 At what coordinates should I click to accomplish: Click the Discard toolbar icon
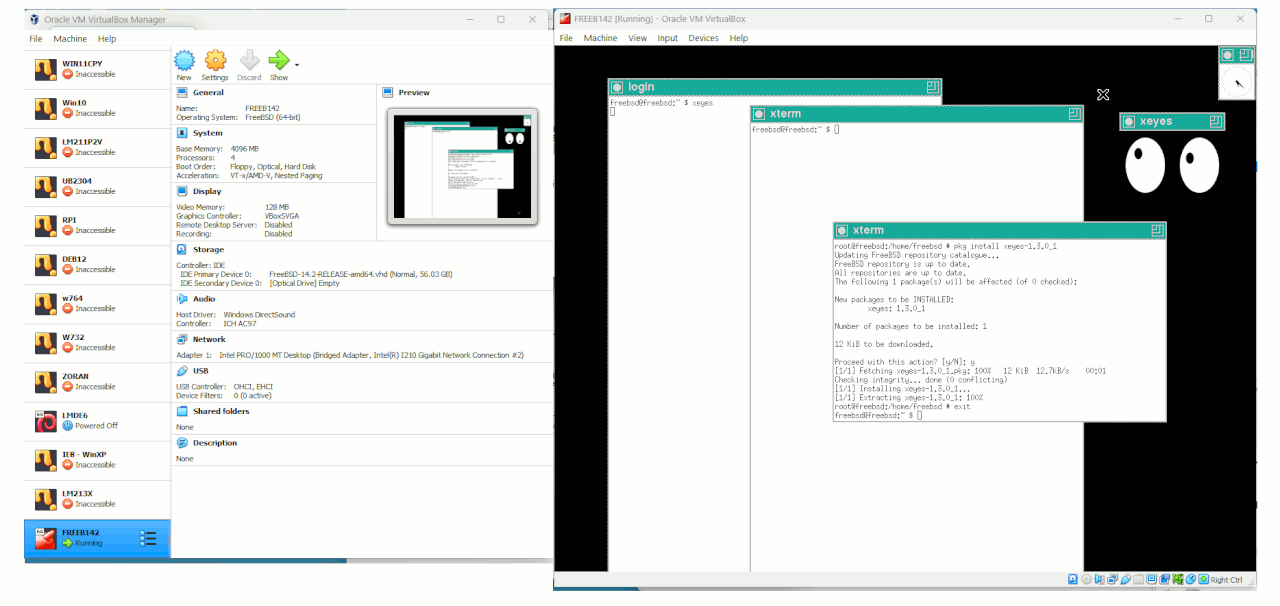(249, 60)
